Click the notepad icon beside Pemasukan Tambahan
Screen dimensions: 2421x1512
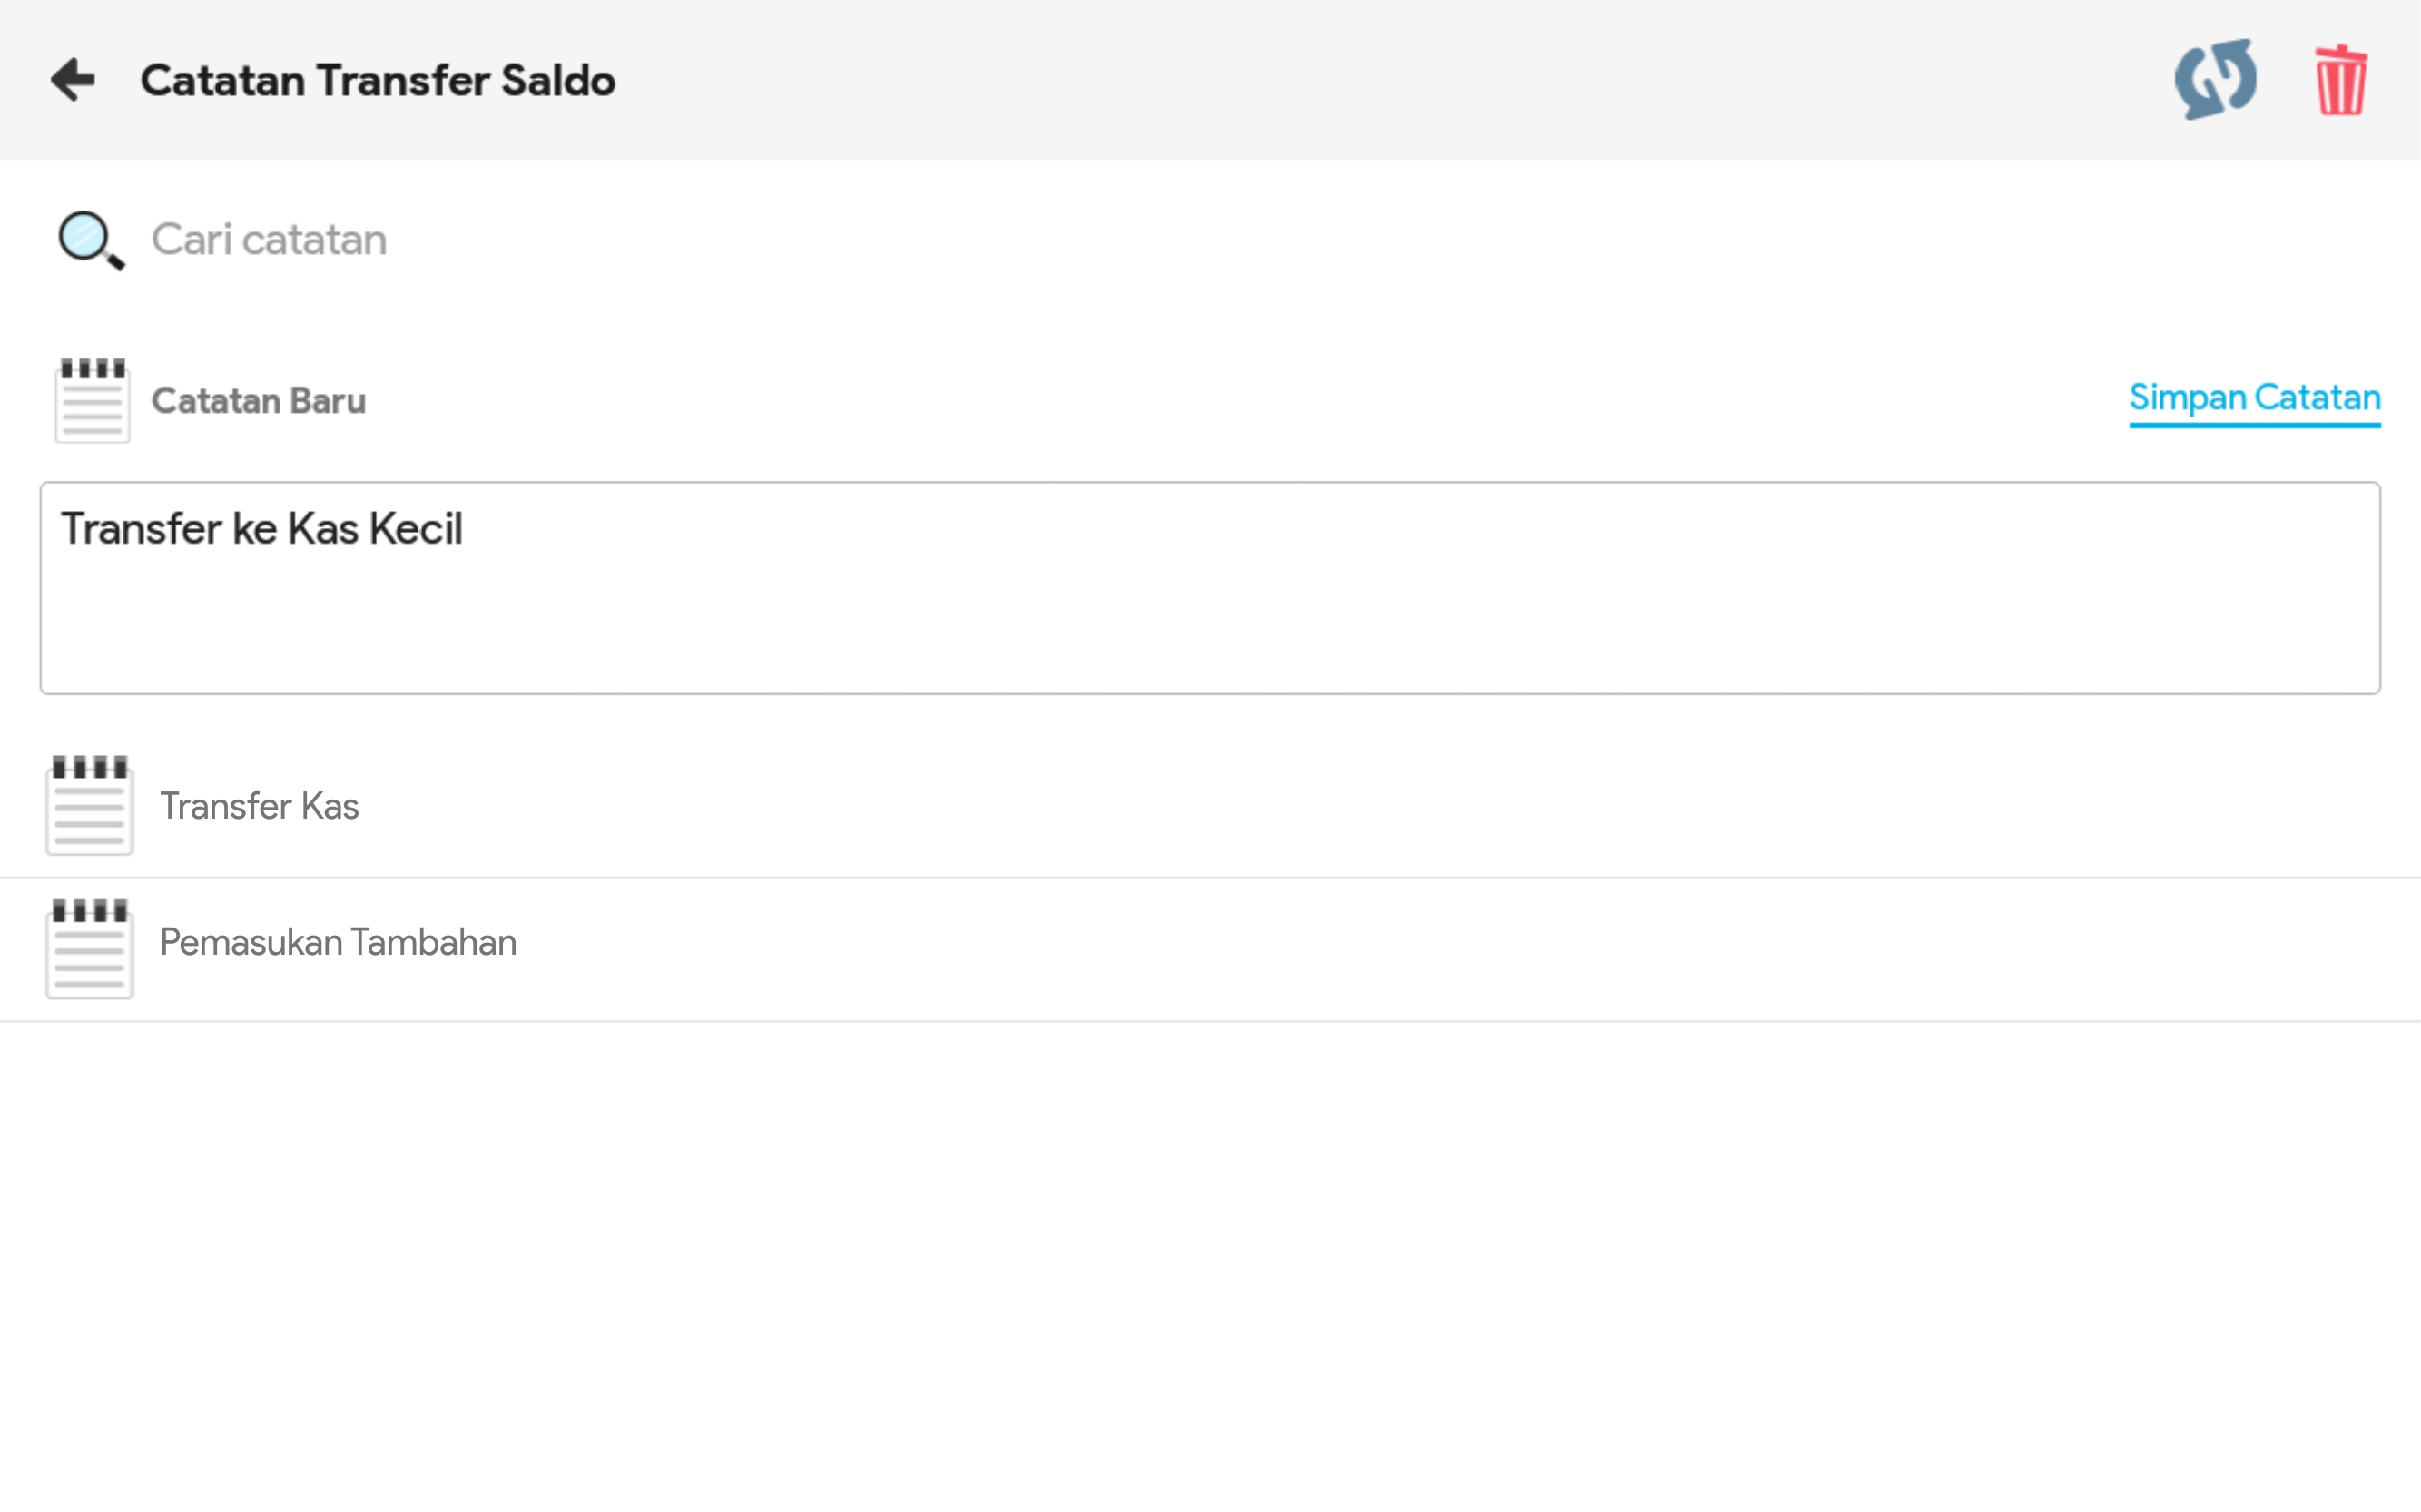(x=90, y=947)
